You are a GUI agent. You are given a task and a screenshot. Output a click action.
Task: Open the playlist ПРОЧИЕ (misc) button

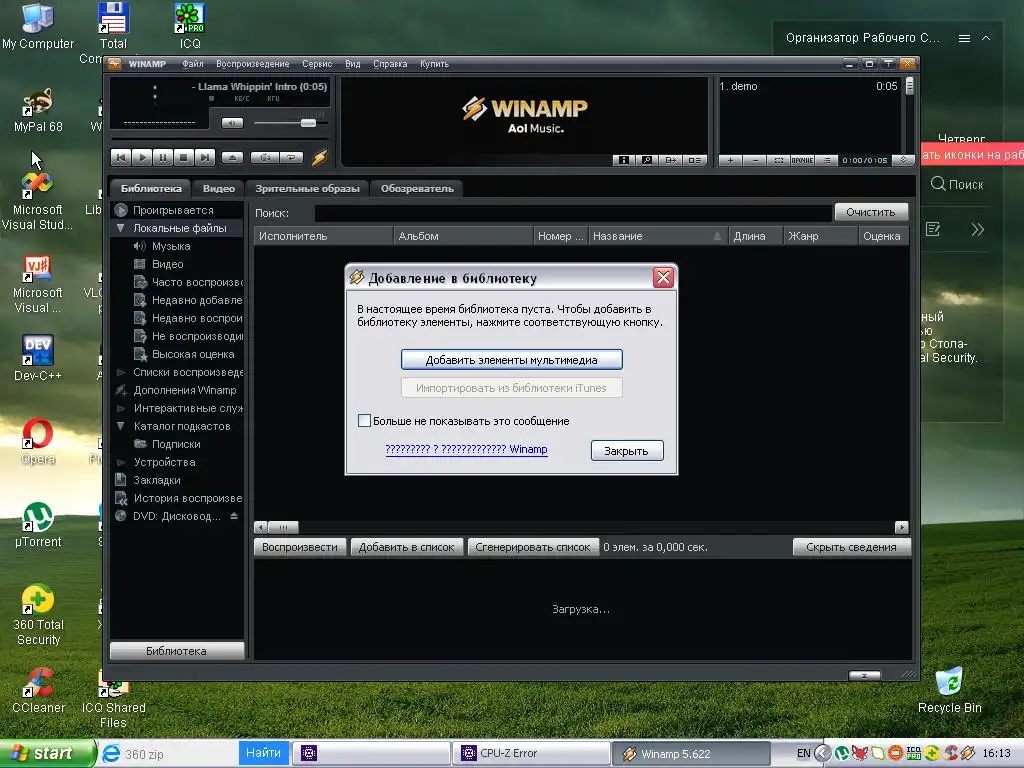coord(802,160)
